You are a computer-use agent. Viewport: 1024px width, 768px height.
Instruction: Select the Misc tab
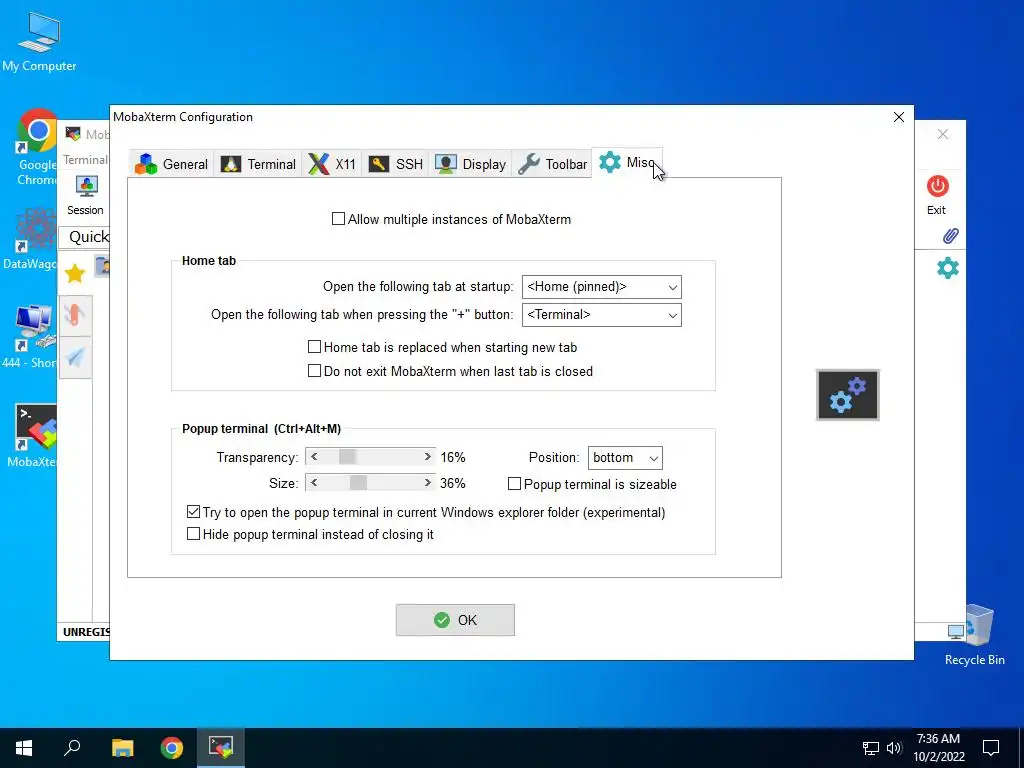pos(627,163)
